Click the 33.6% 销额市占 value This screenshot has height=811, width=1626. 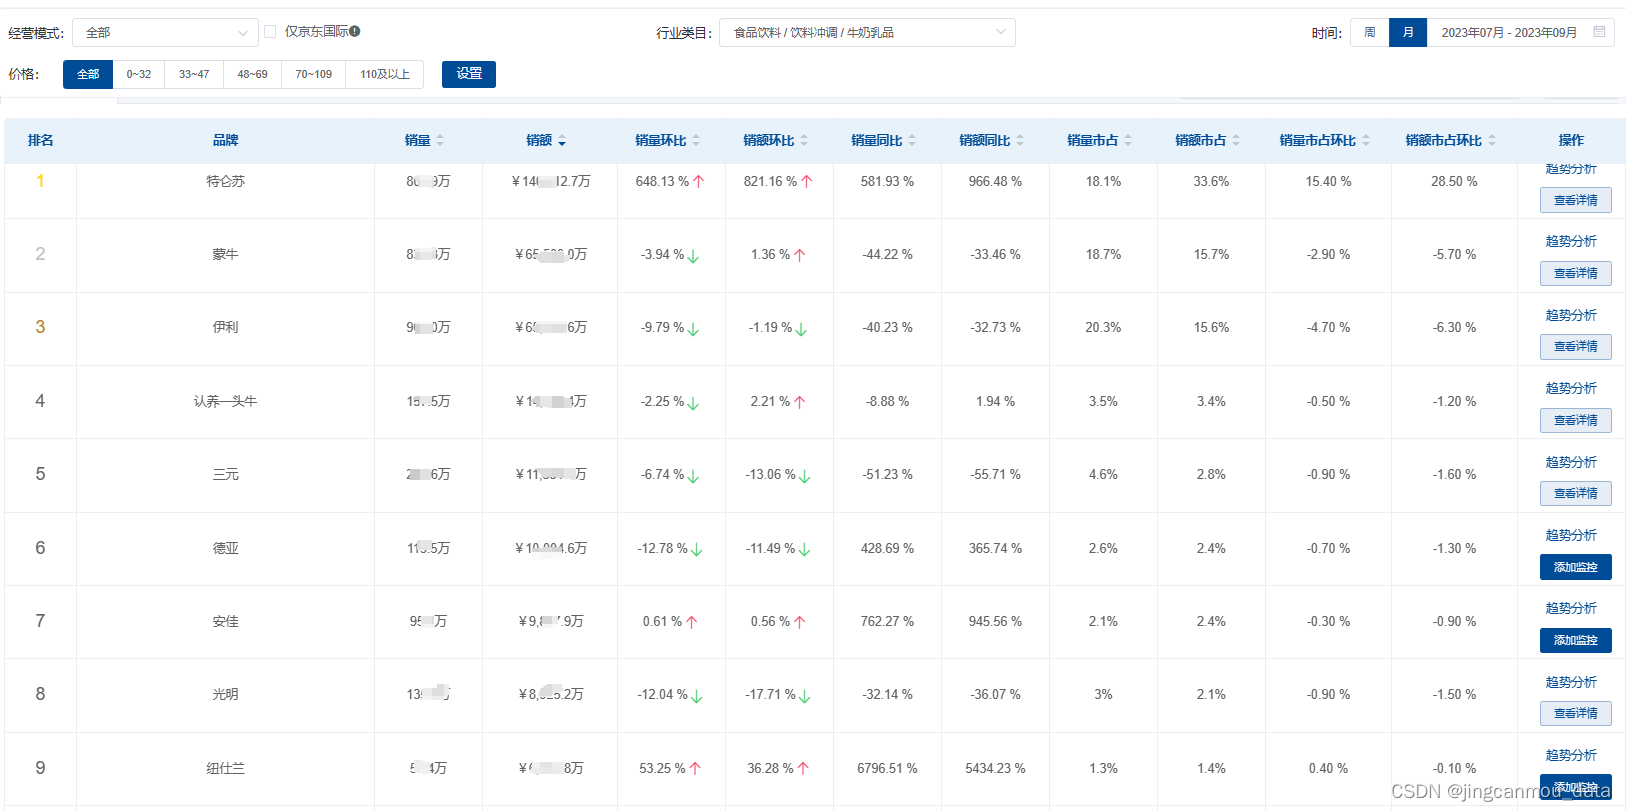point(1211,181)
